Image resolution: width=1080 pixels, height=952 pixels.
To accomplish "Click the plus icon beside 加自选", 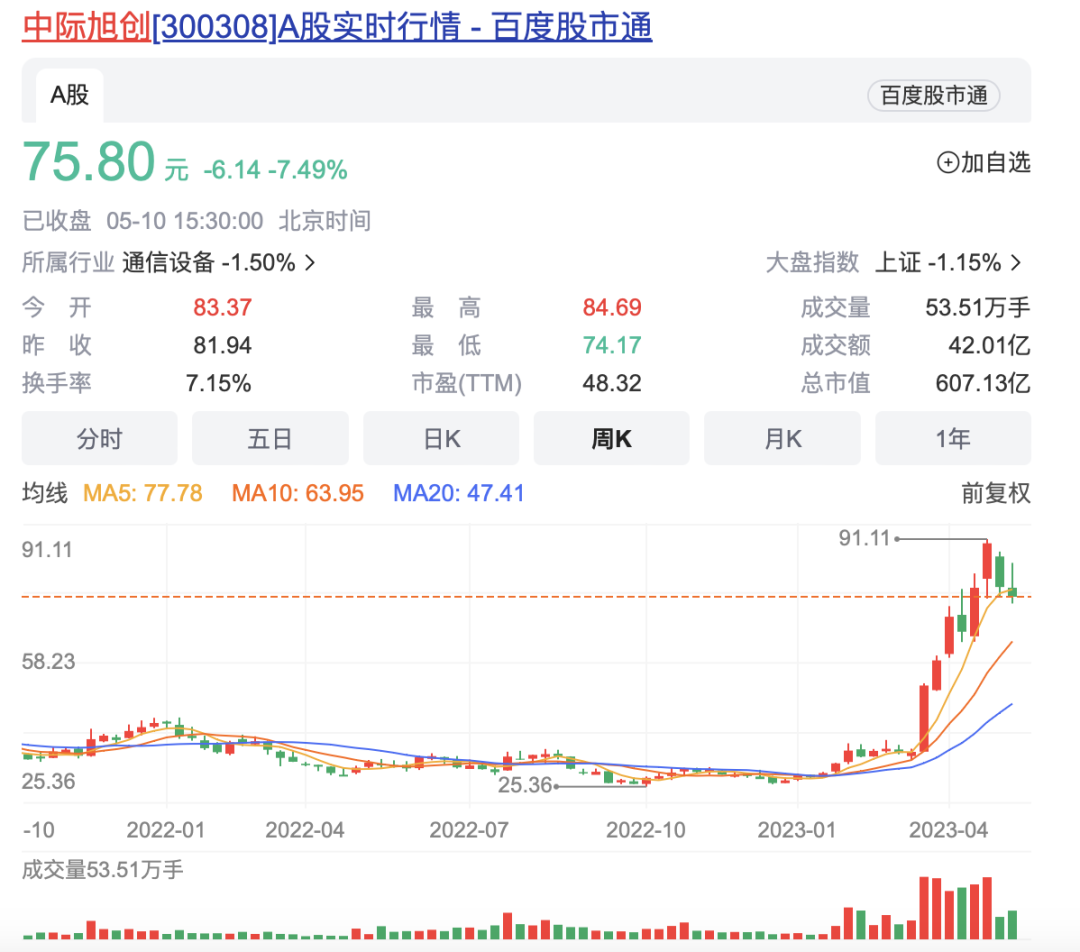I will [x=948, y=163].
